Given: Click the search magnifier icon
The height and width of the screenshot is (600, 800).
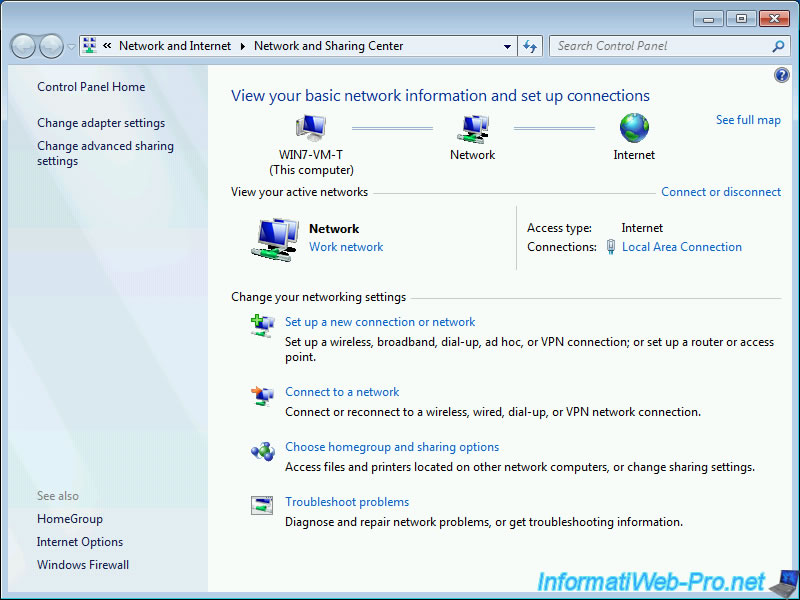Looking at the screenshot, I should (x=778, y=46).
